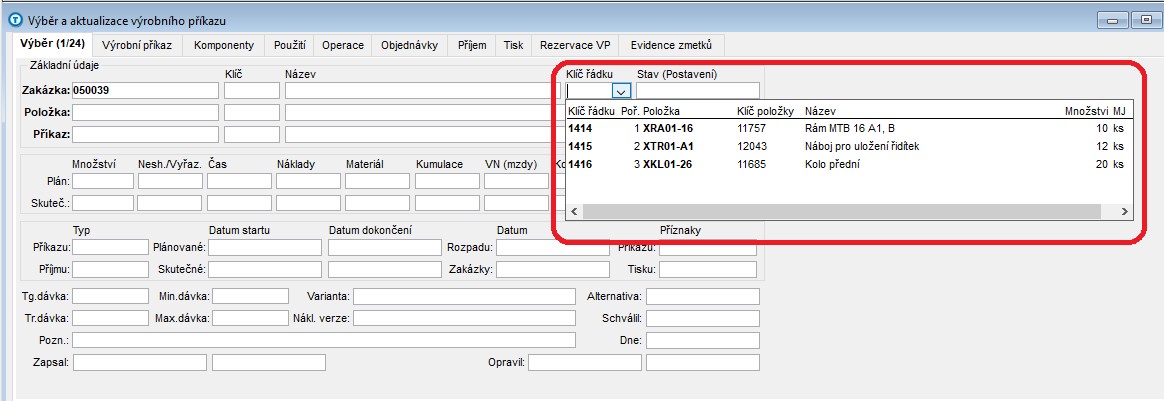Click the Stav (Postavení) field
Image resolution: width=1164 pixels, height=401 pixels.
click(698, 91)
